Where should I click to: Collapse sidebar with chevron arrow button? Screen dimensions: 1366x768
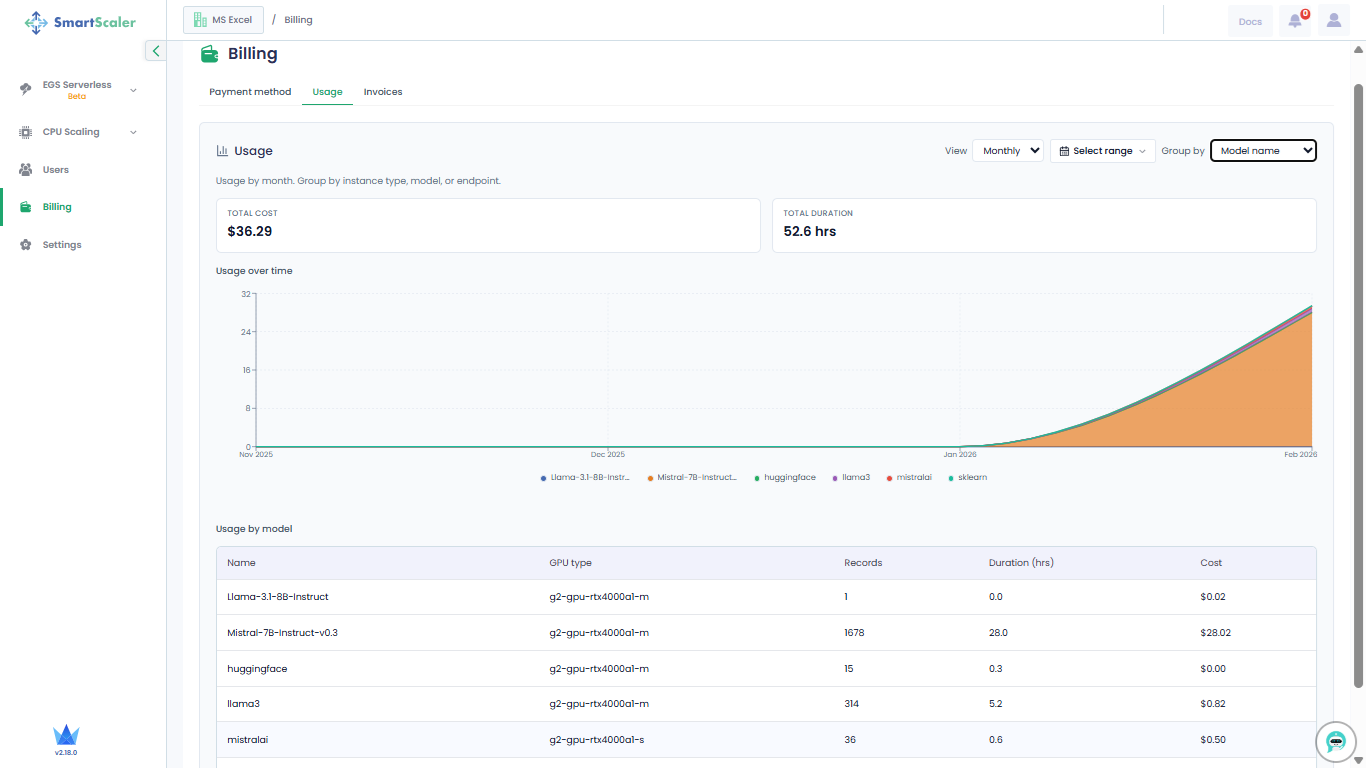pos(155,51)
